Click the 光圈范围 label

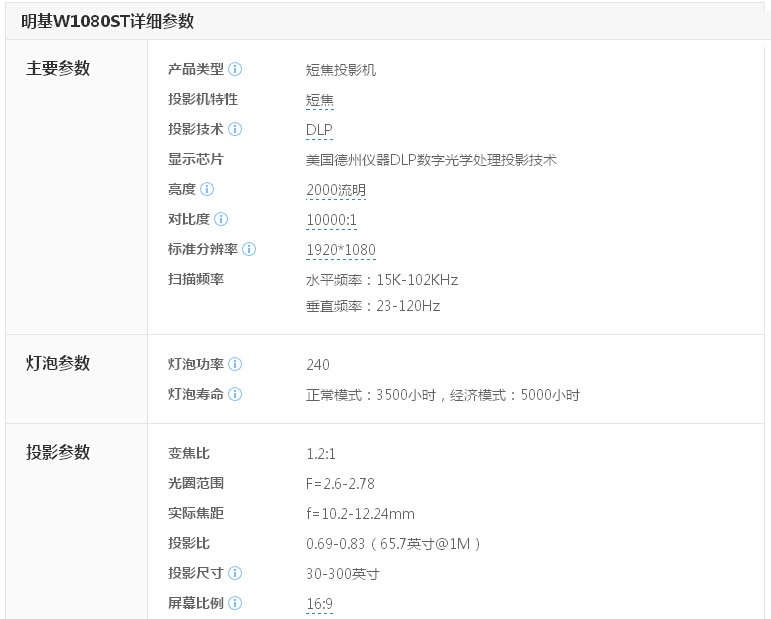tap(196, 483)
